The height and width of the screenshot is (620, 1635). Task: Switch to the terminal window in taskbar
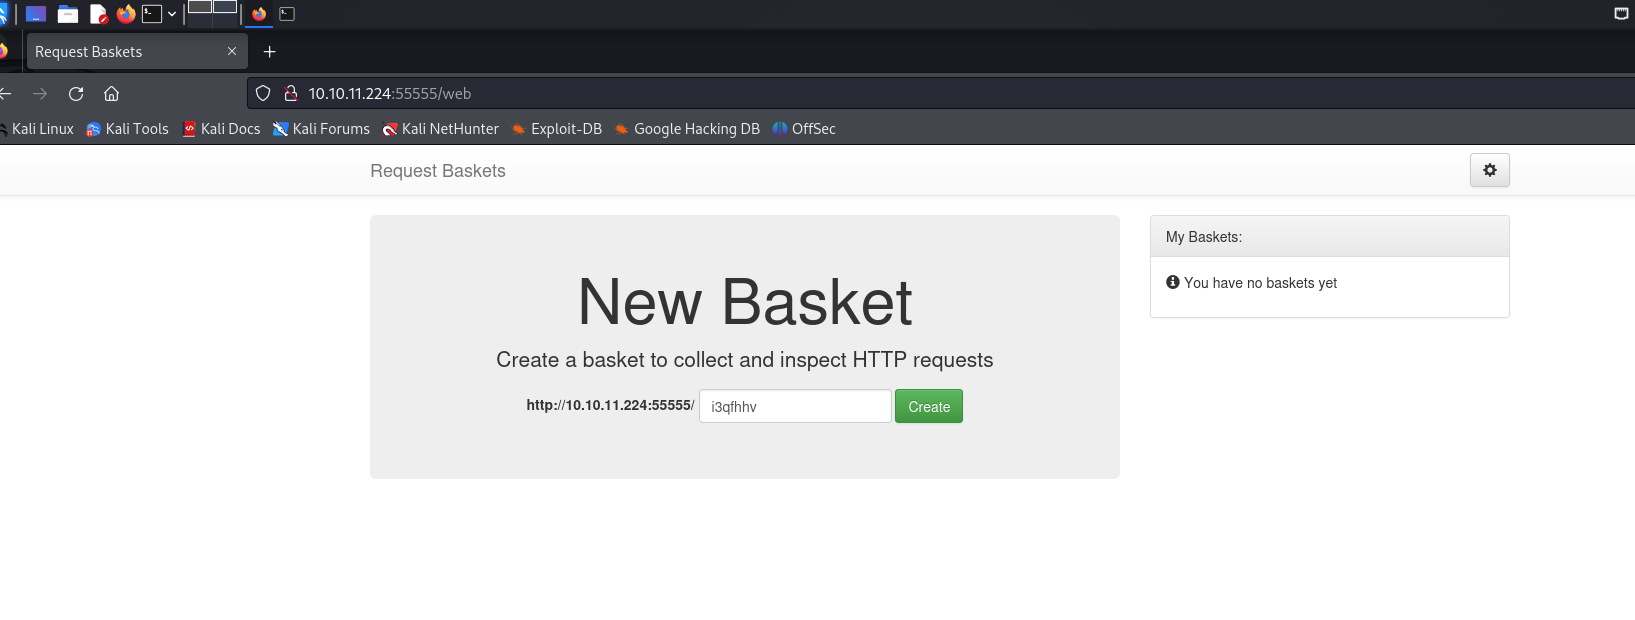pos(287,14)
